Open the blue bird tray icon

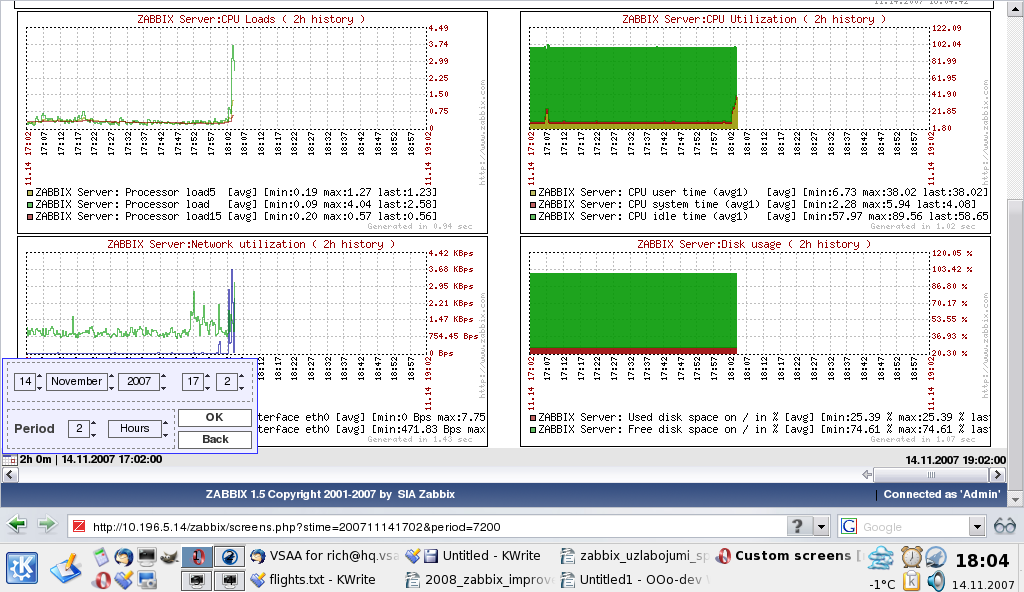[936, 557]
